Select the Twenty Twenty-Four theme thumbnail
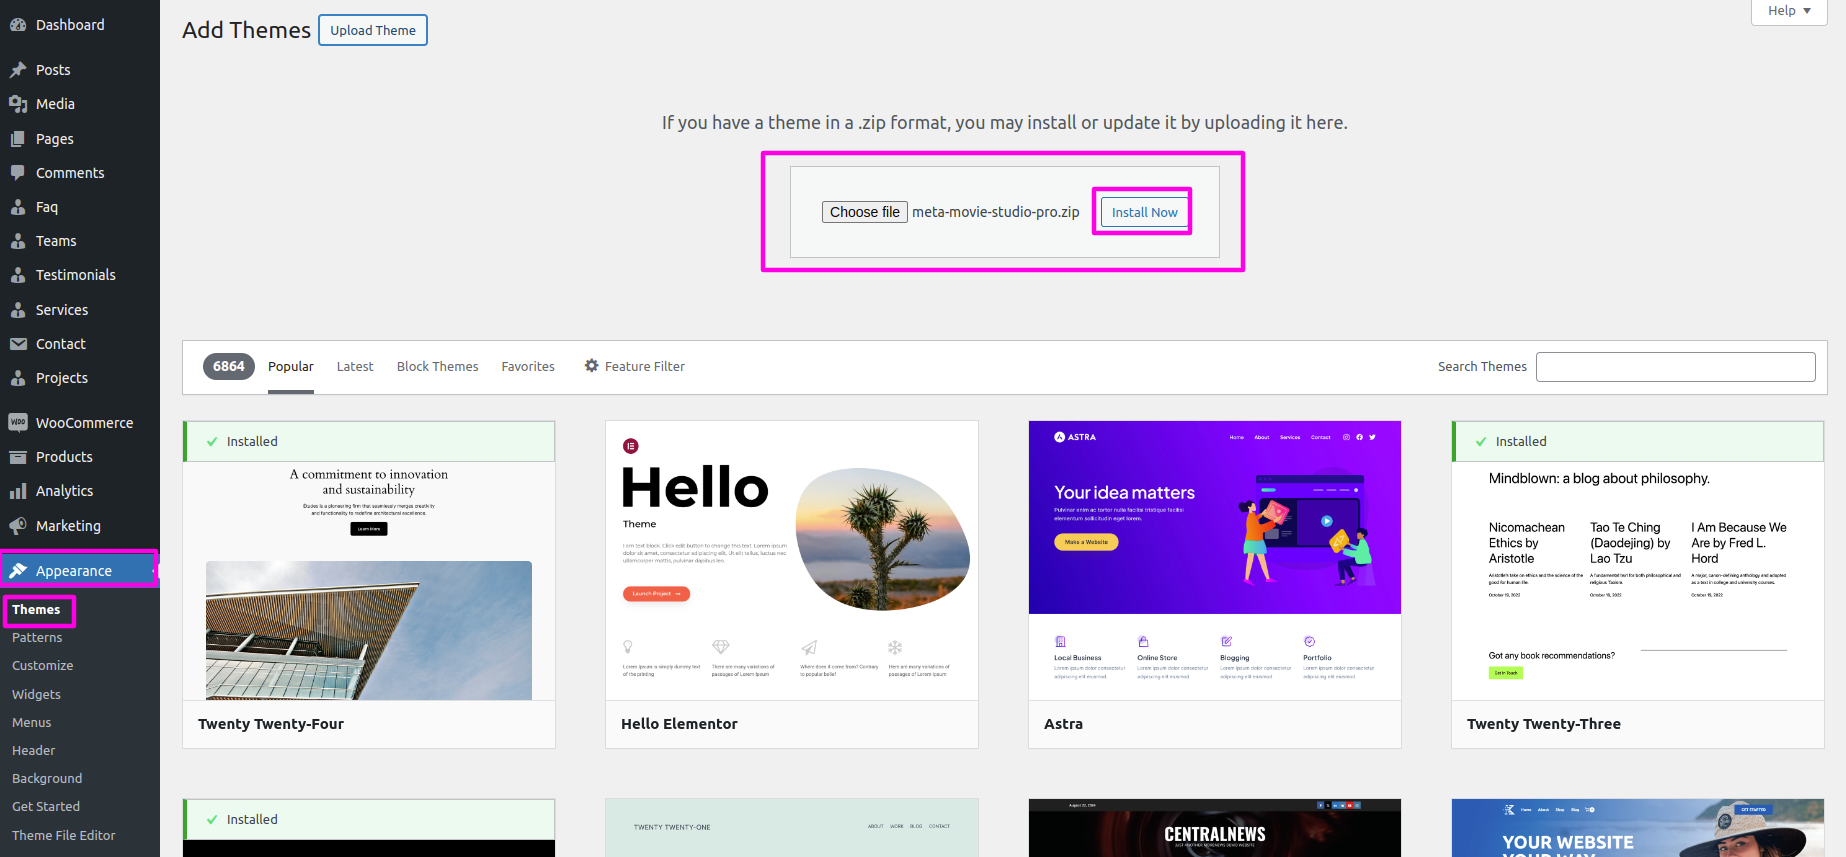 tap(369, 561)
